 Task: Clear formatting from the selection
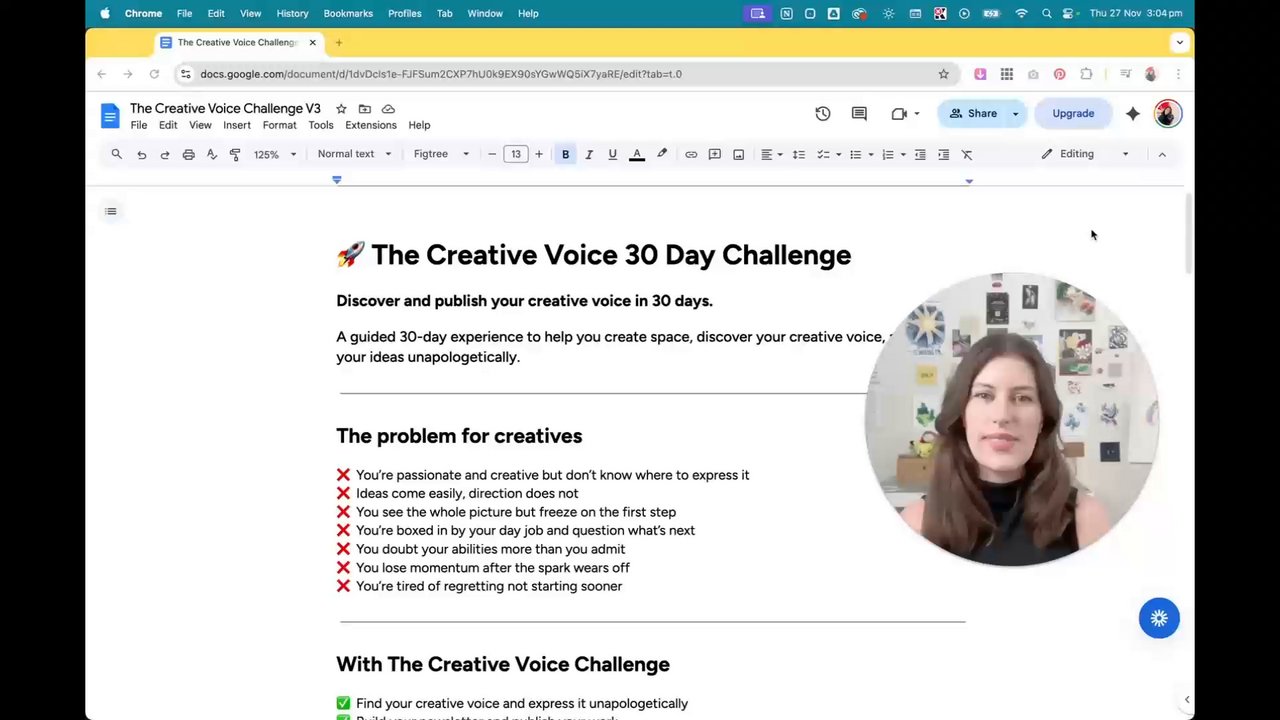967,154
